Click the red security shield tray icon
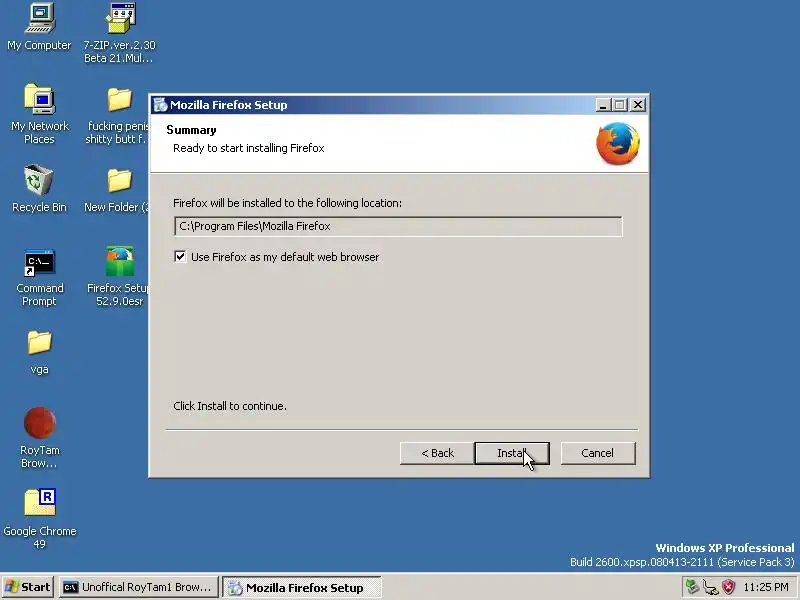Viewport: 800px width, 600px height. (x=729, y=587)
